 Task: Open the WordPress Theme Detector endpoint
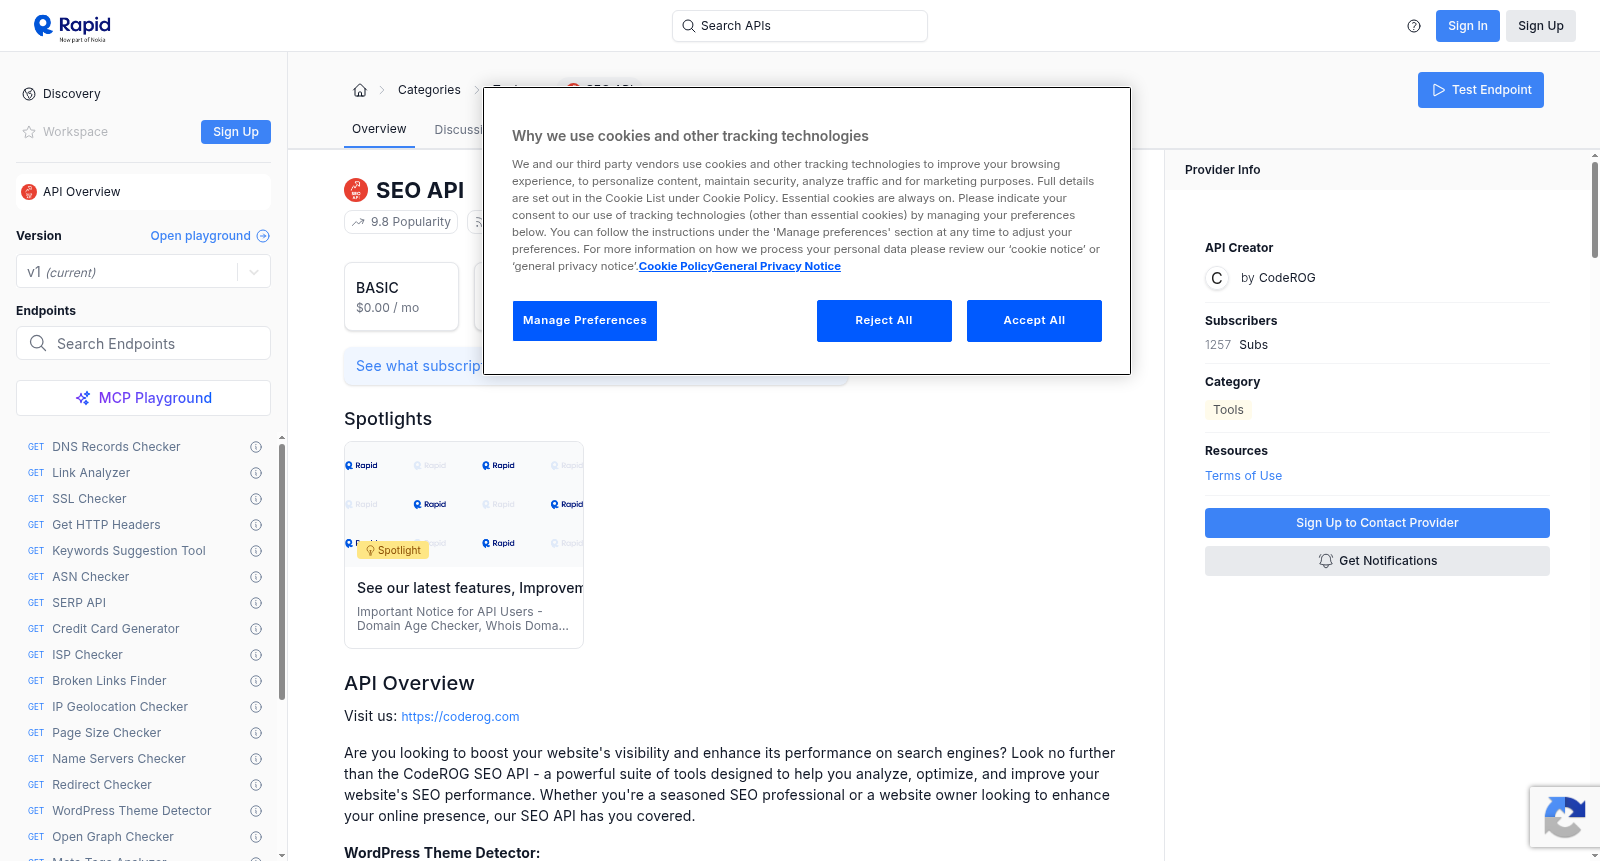[132, 811]
